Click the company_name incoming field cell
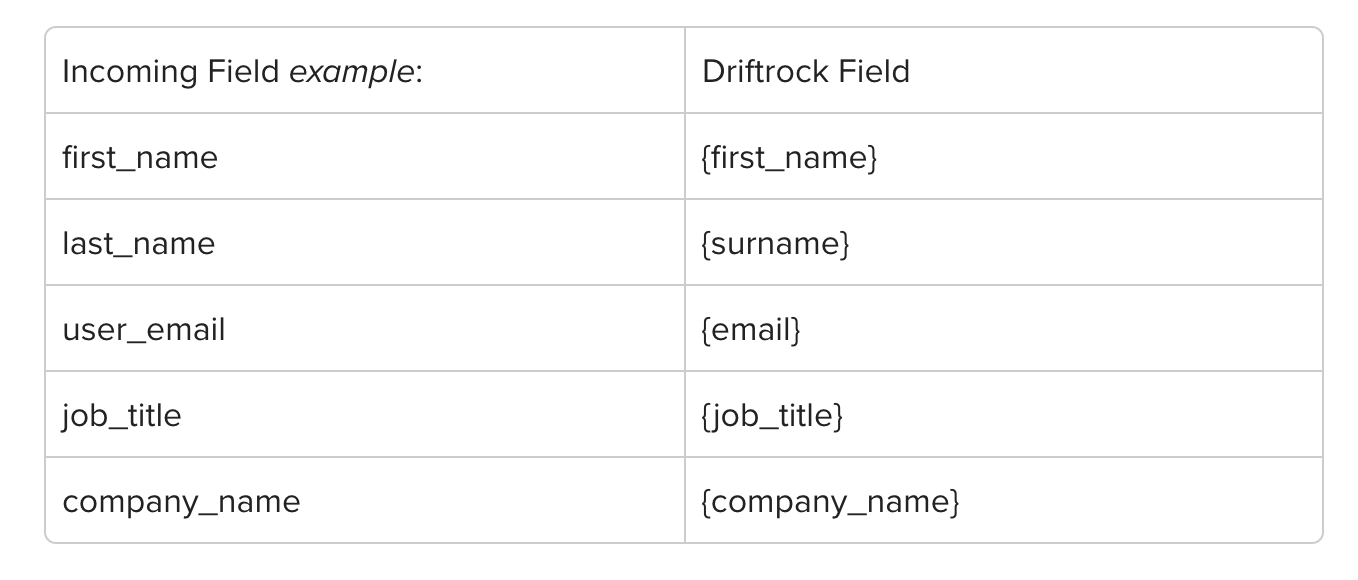The height and width of the screenshot is (580, 1358). [365, 500]
